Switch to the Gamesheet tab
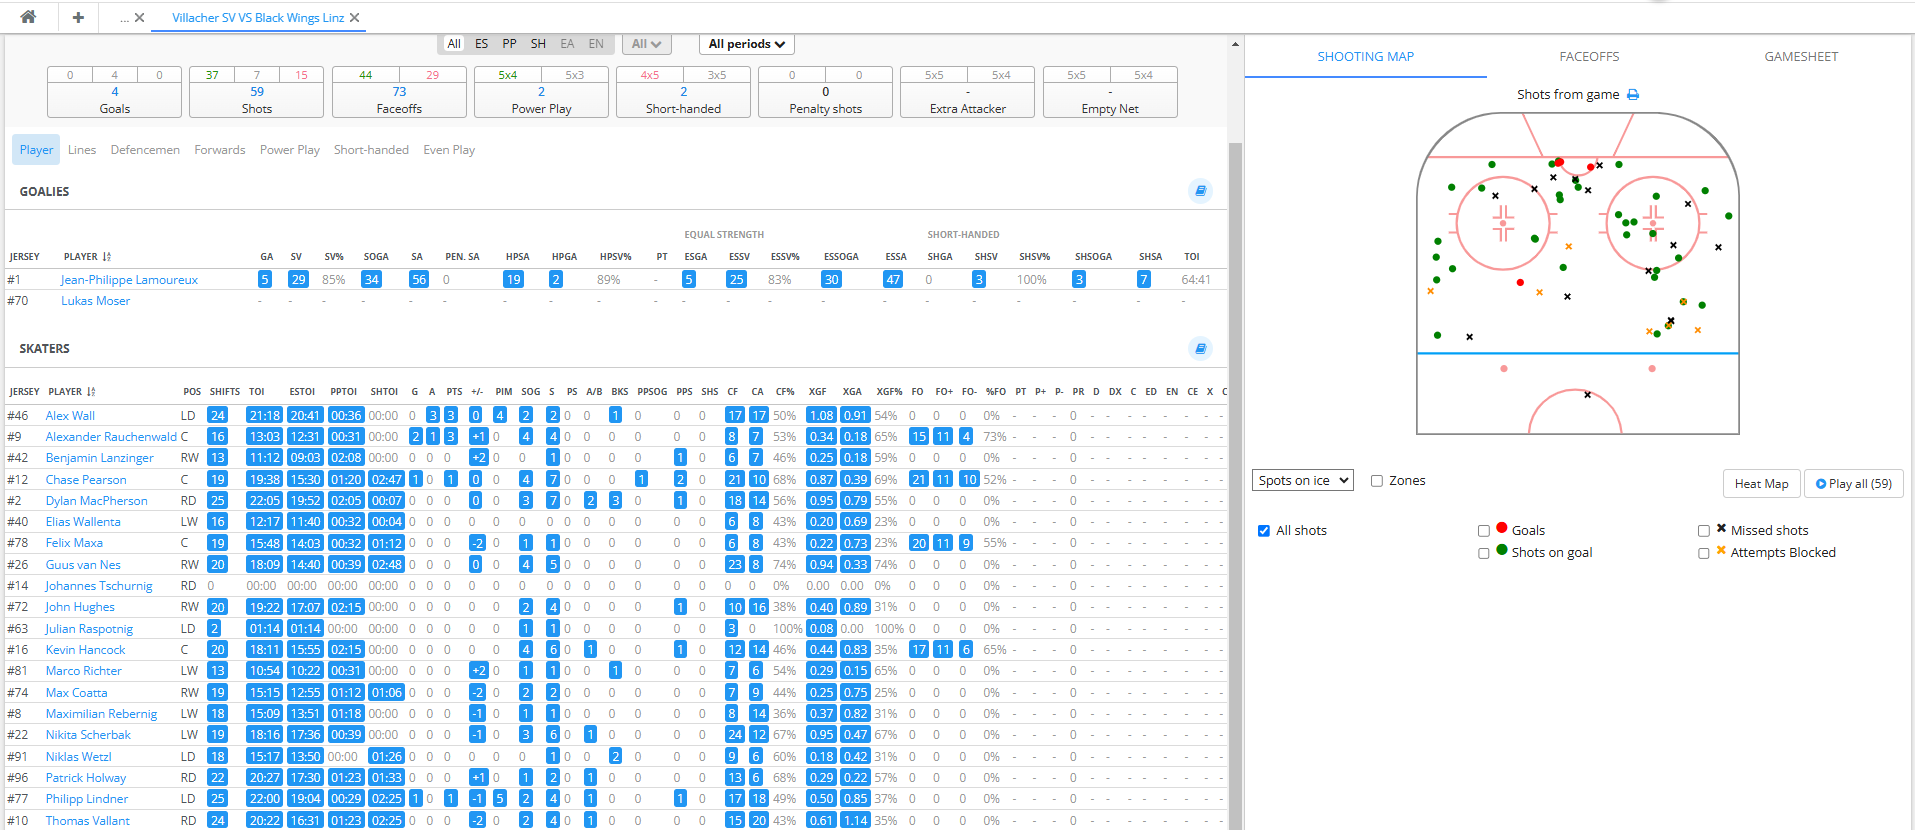 click(1801, 57)
